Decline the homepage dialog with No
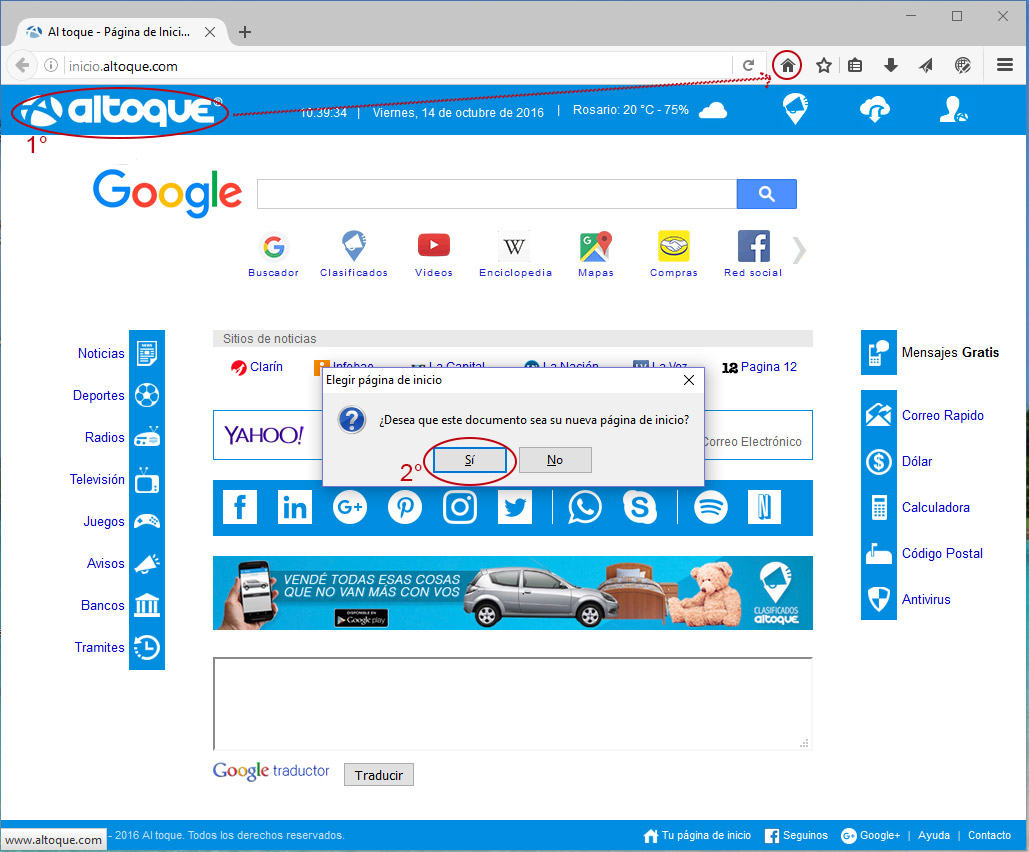This screenshot has width=1029, height=852. pyautogui.click(x=555, y=460)
